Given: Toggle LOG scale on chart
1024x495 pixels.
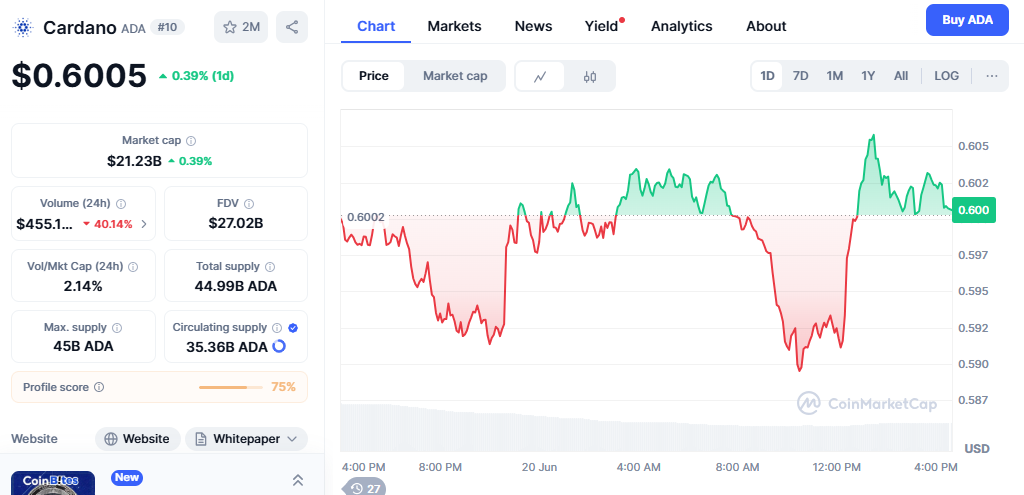Looking at the screenshot, I should [x=946, y=76].
